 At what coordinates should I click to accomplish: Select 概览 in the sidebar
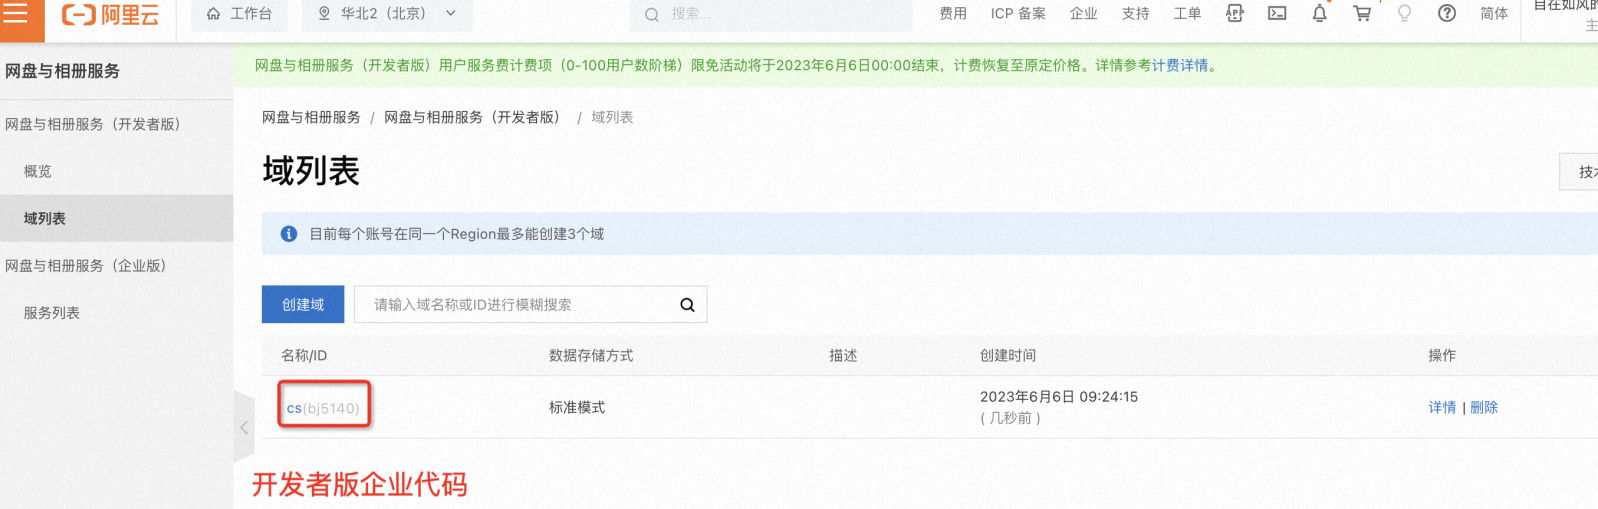[x=38, y=171]
